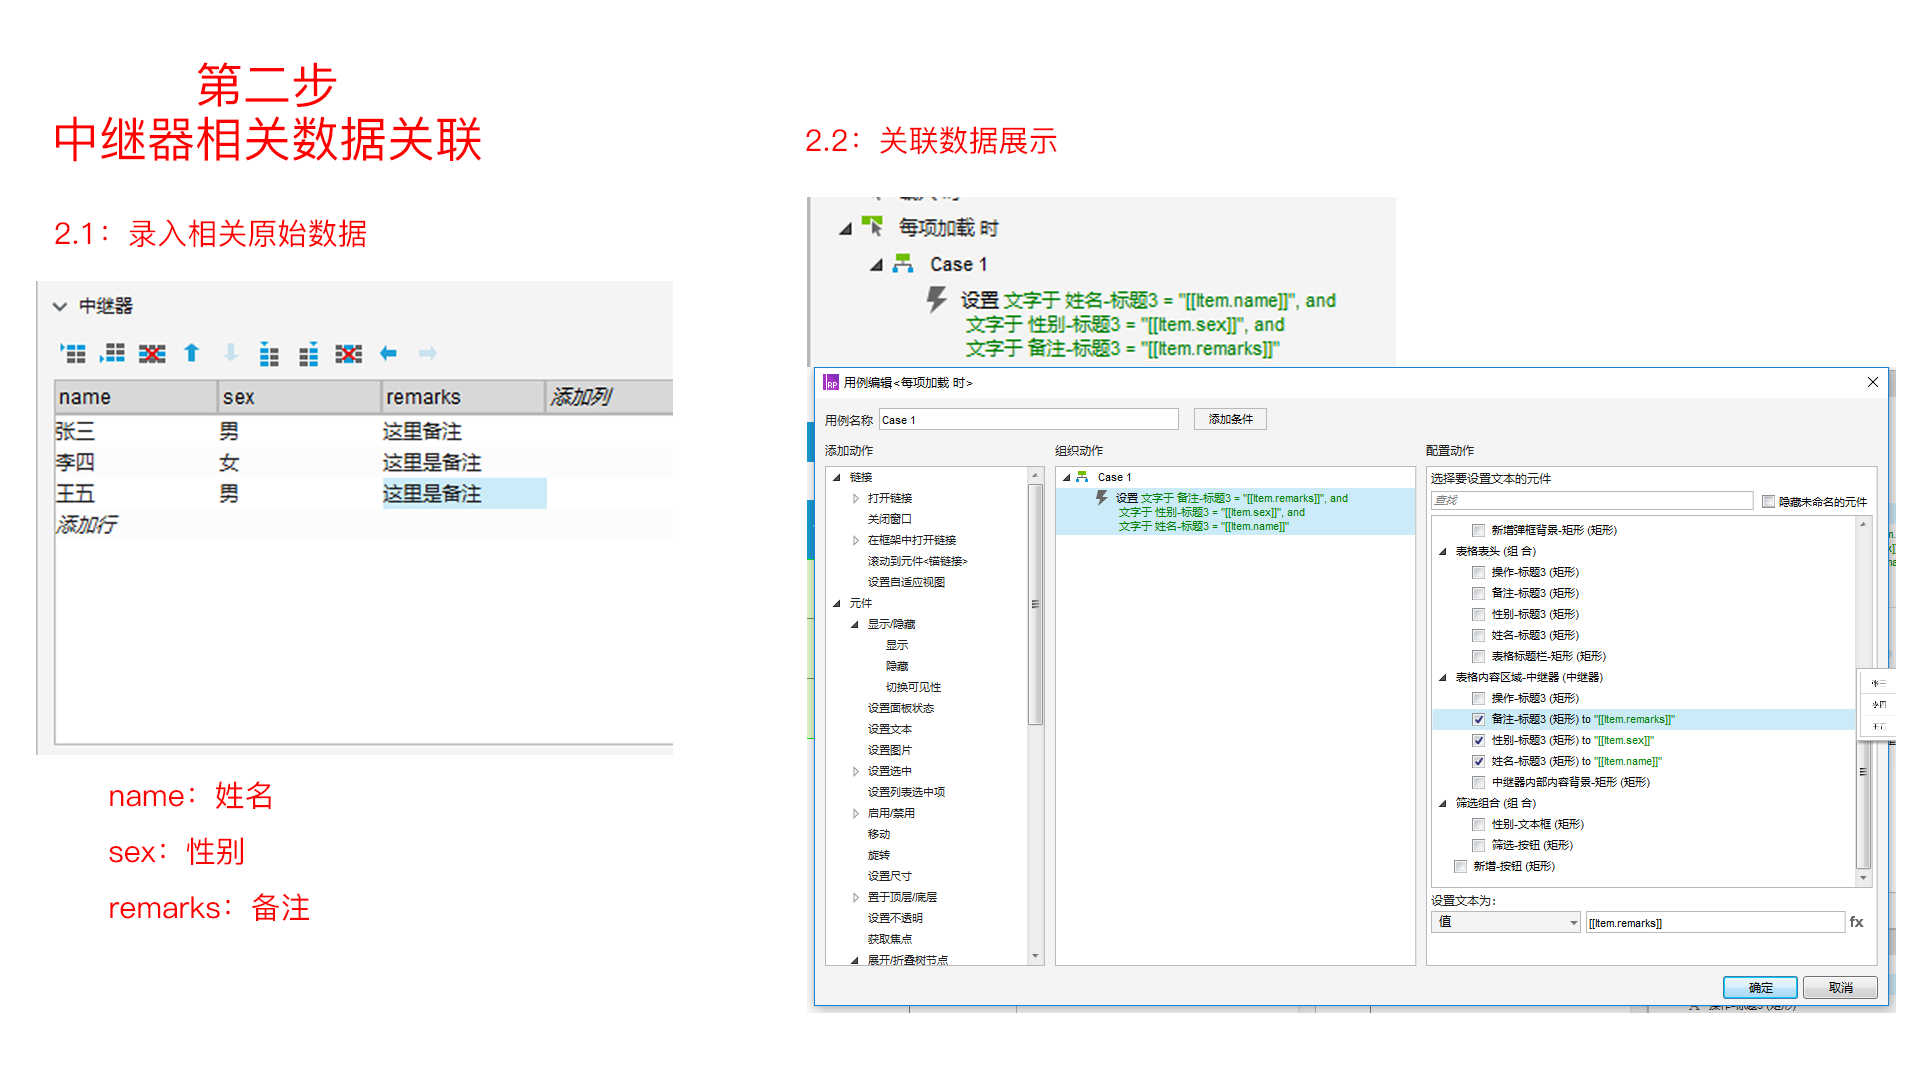The height and width of the screenshot is (1080, 1920).
Task: Click the 用例名称 Case 1 input field
Action: point(1028,419)
